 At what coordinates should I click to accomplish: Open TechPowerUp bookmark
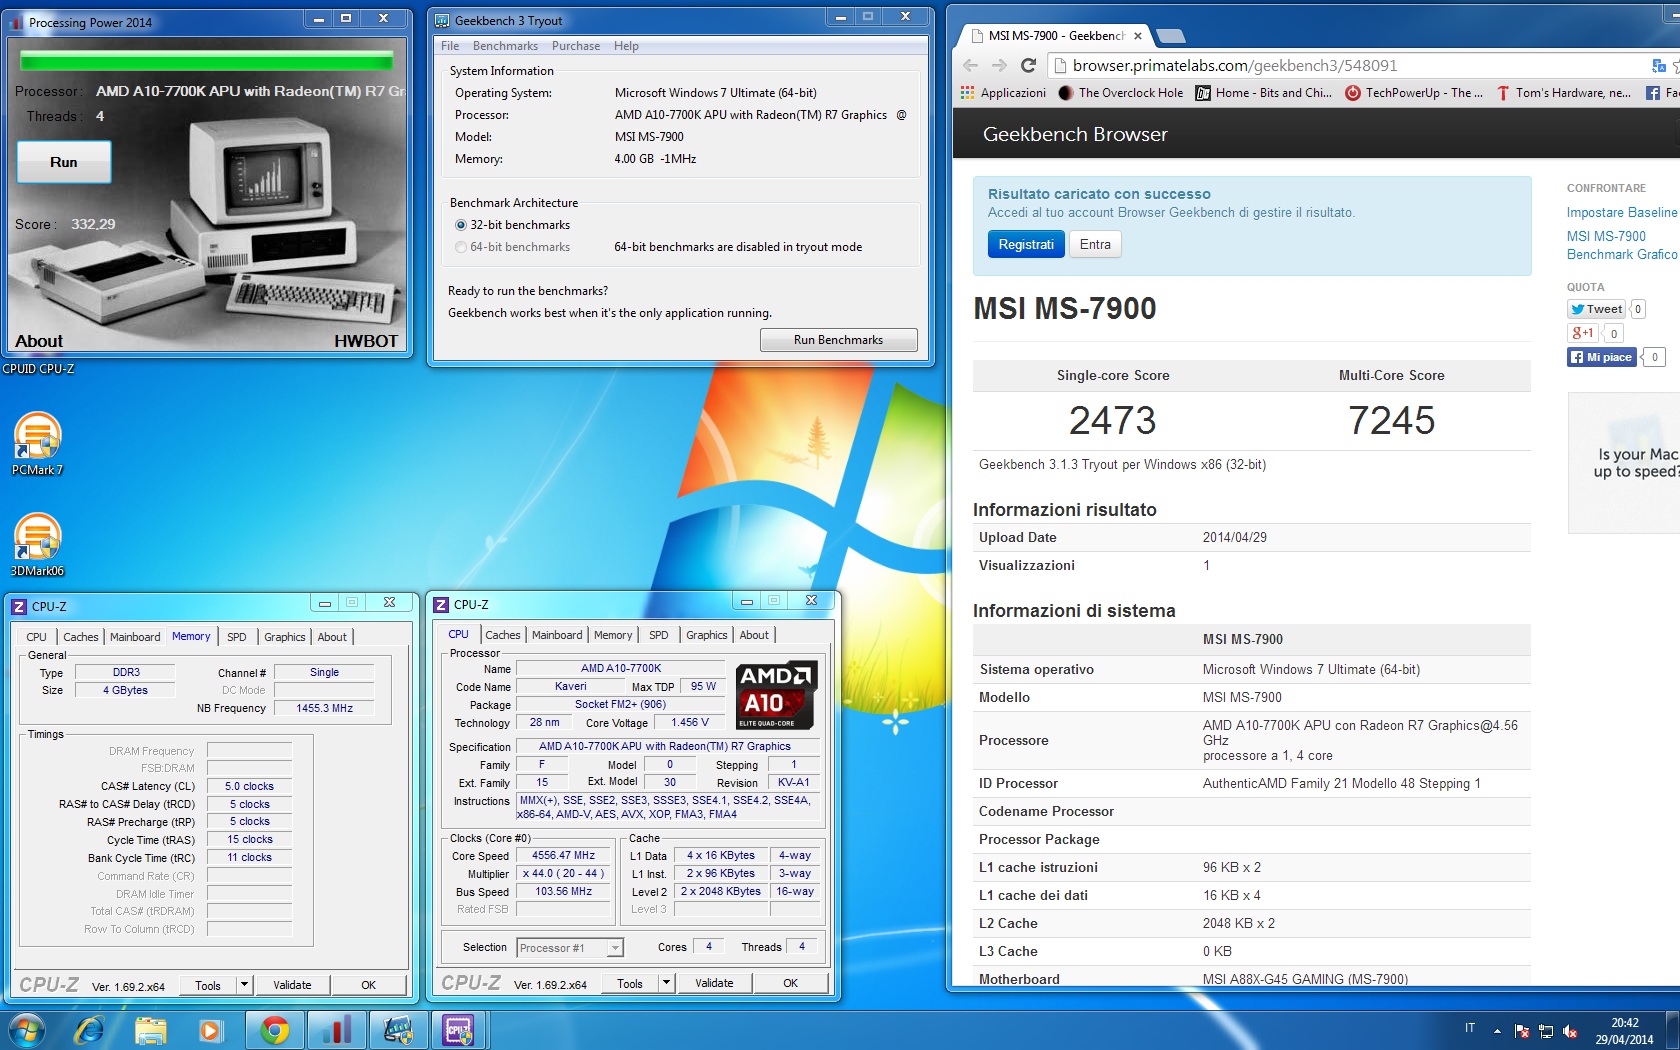(x=1414, y=92)
